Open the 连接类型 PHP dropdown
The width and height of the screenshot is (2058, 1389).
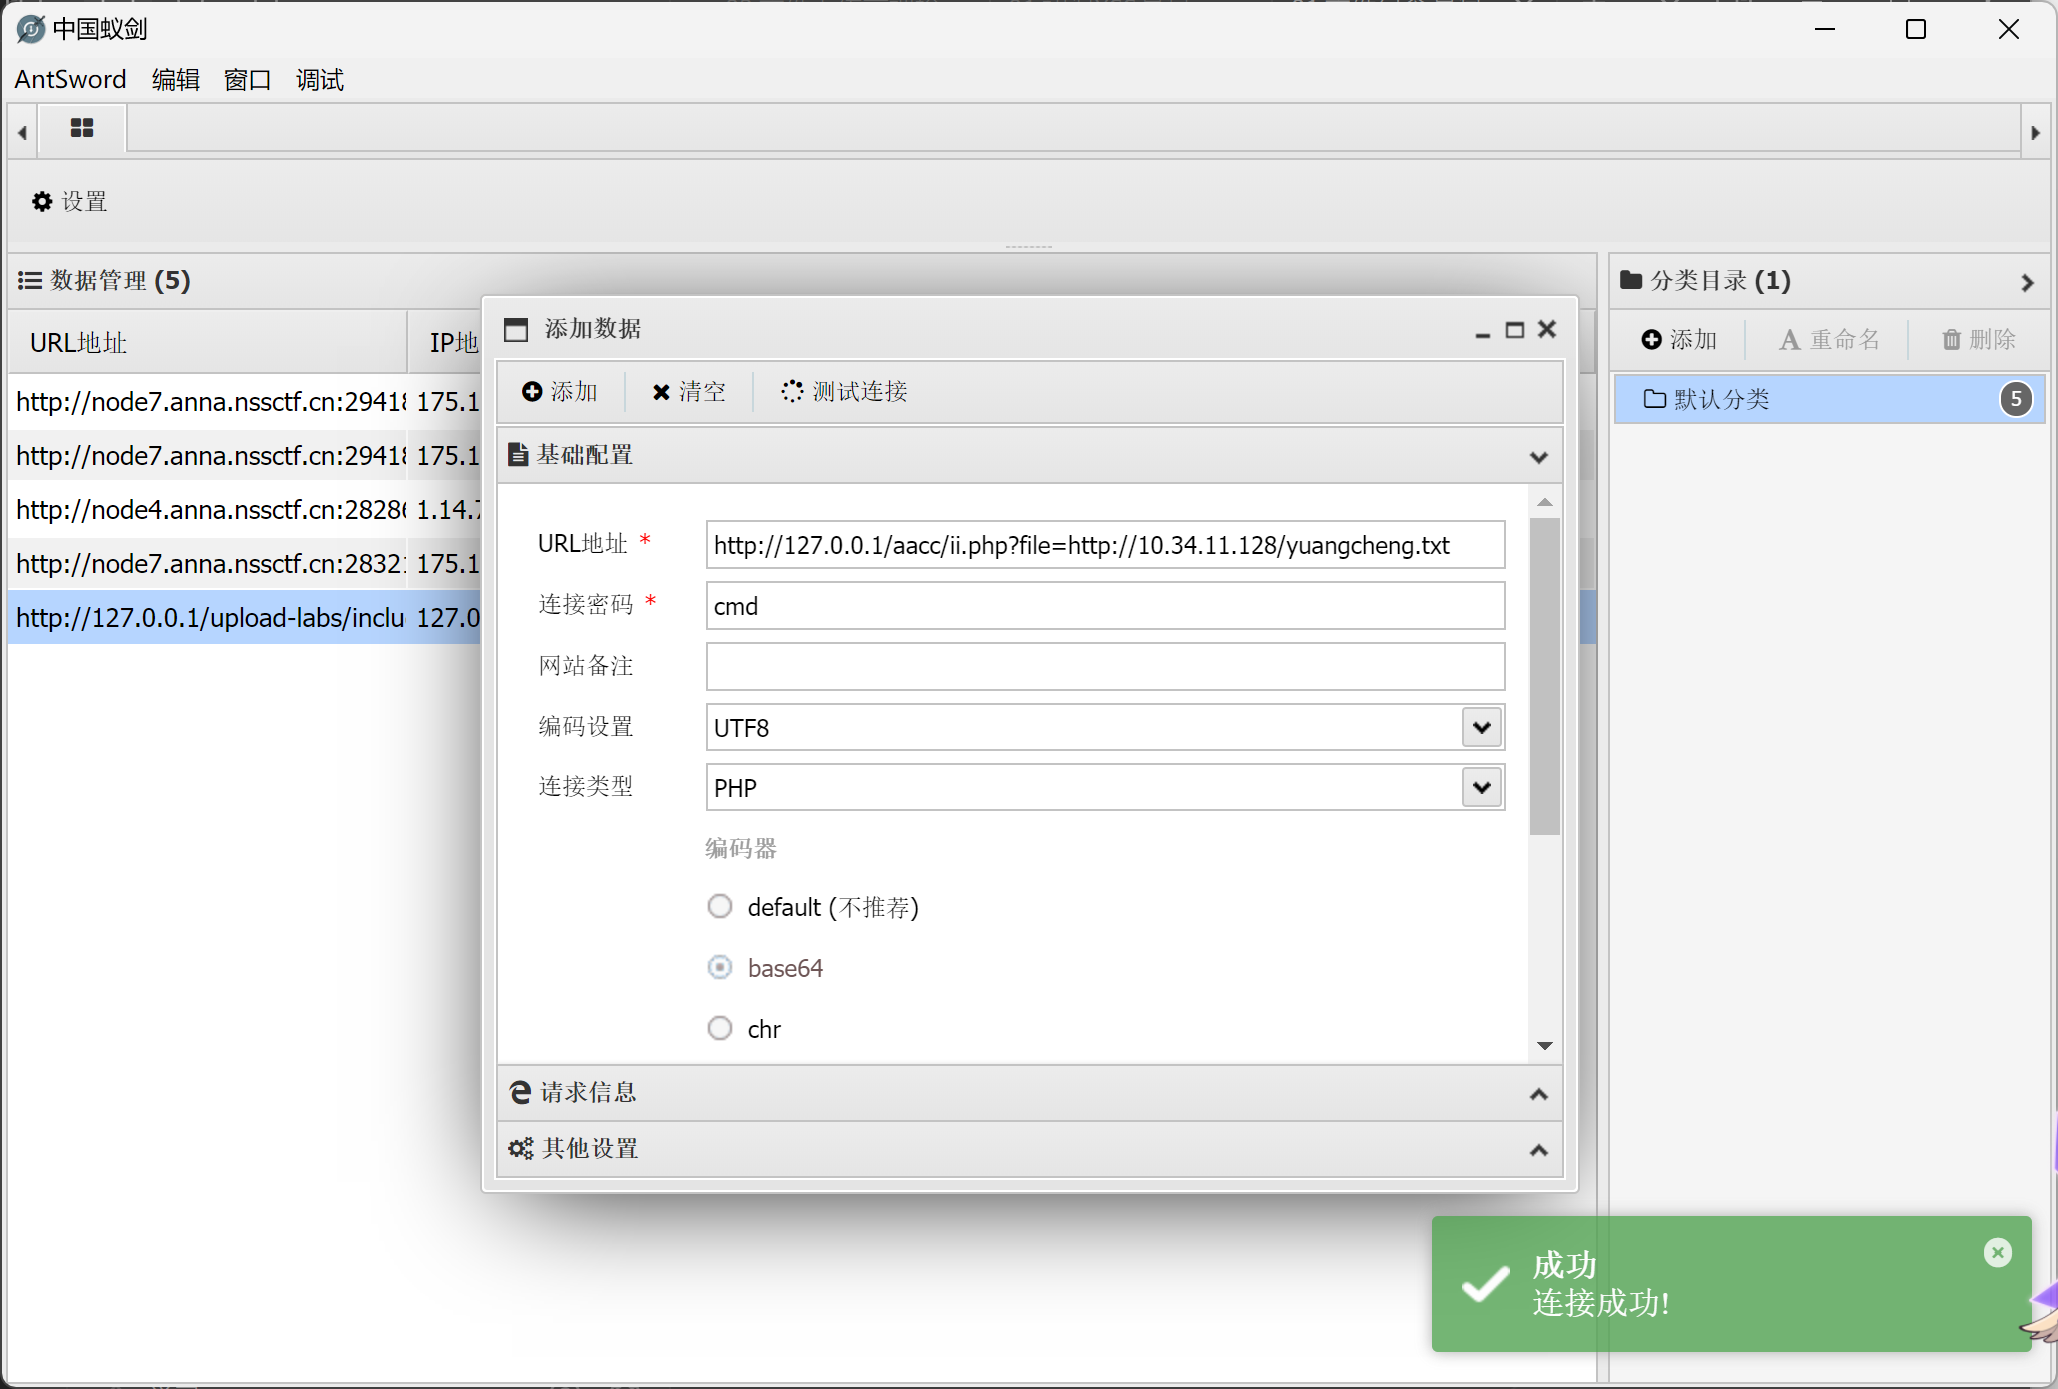point(1482,787)
